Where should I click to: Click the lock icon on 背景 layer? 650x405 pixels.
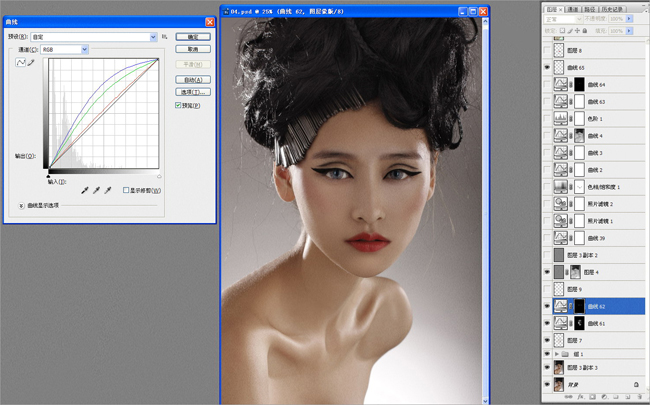click(636, 385)
